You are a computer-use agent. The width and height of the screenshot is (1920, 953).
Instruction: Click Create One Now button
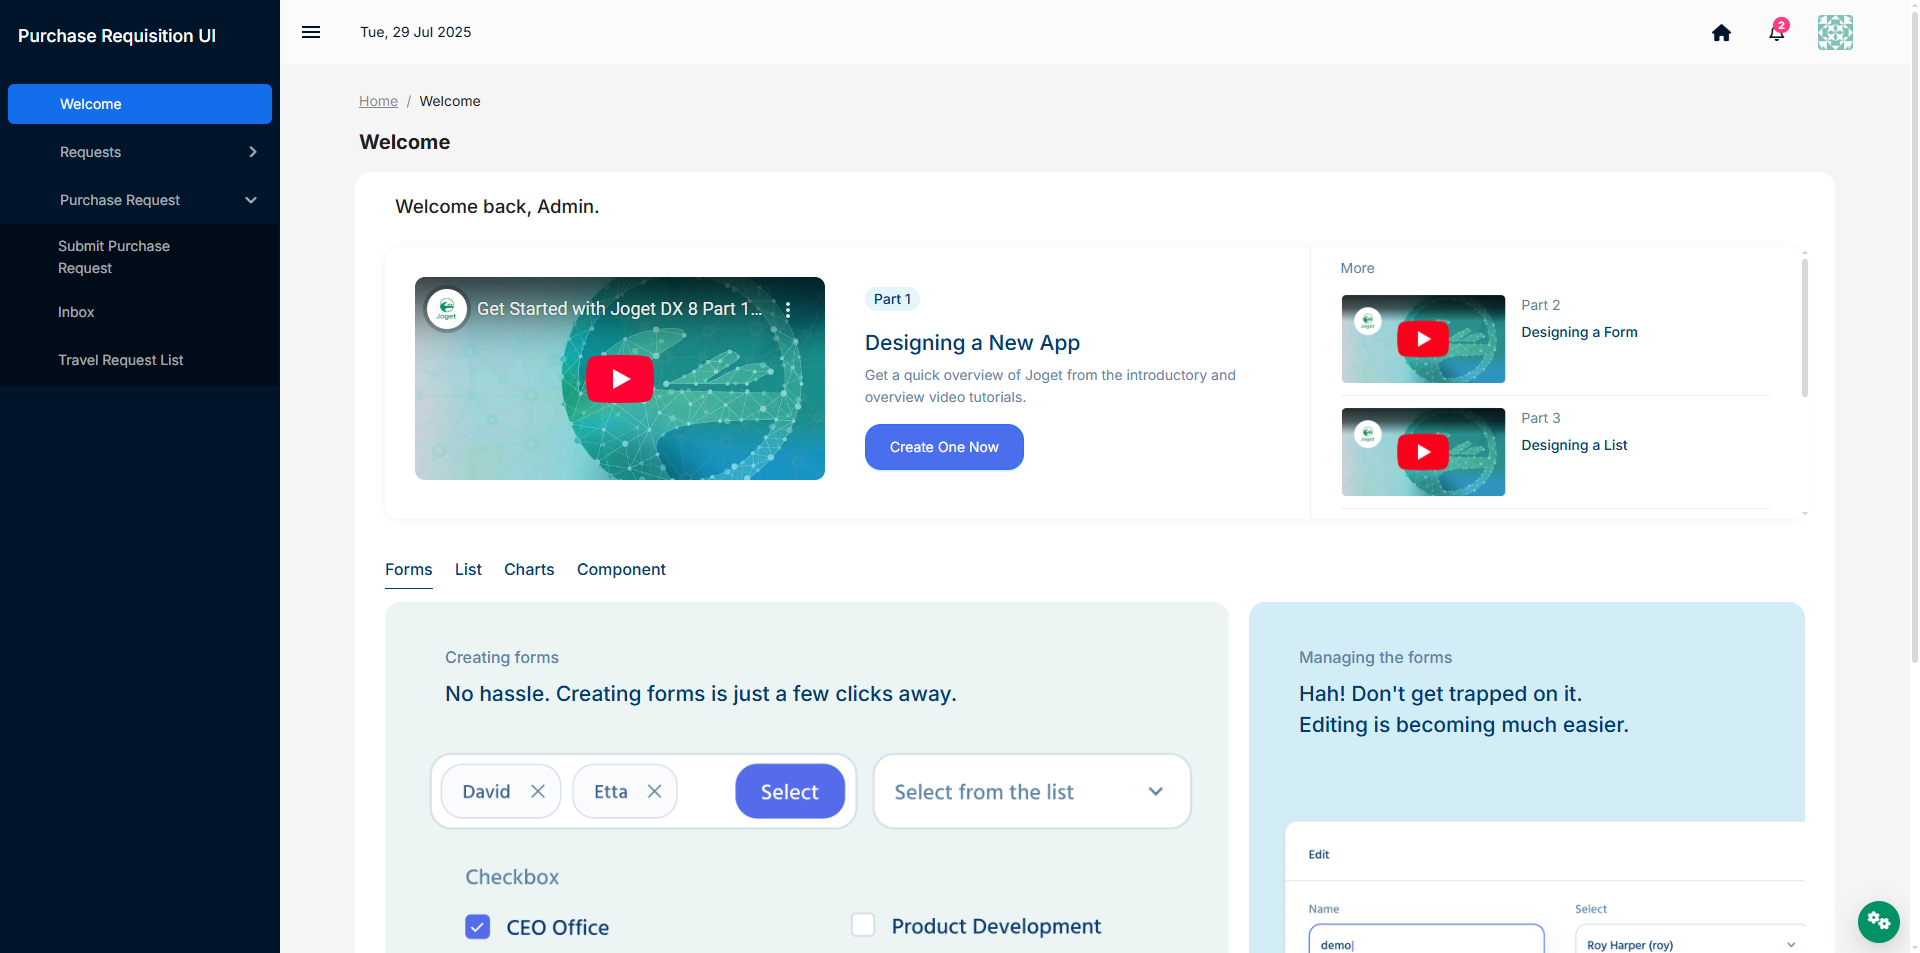[944, 447]
